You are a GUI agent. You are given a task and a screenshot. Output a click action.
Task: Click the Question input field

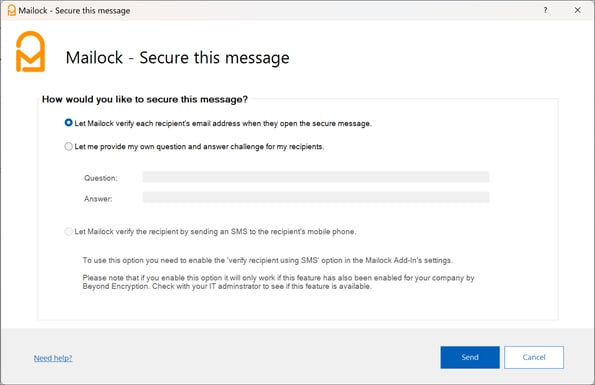[316, 177]
